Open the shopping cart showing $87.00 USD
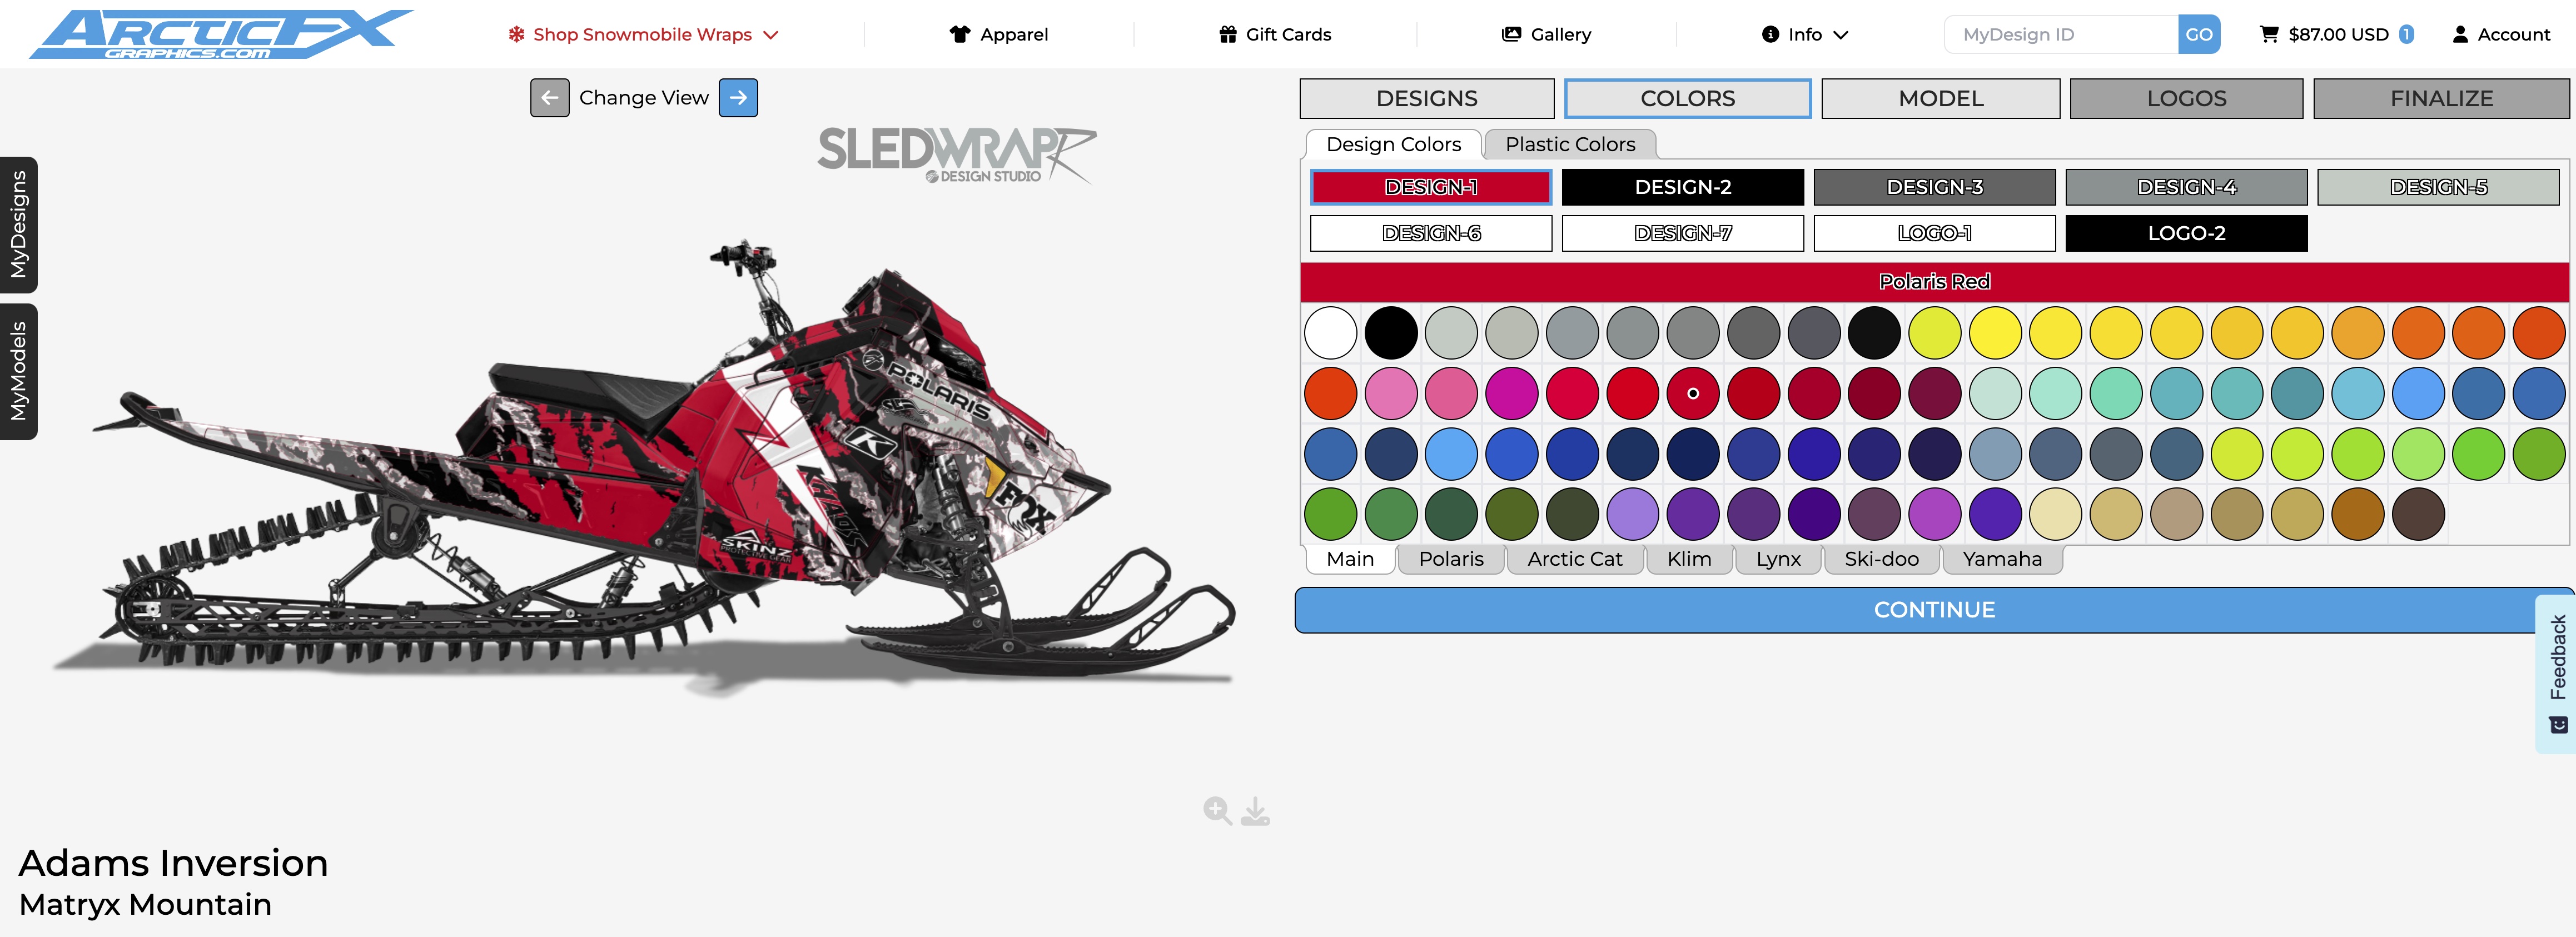The height and width of the screenshot is (937, 2576). [2336, 34]
